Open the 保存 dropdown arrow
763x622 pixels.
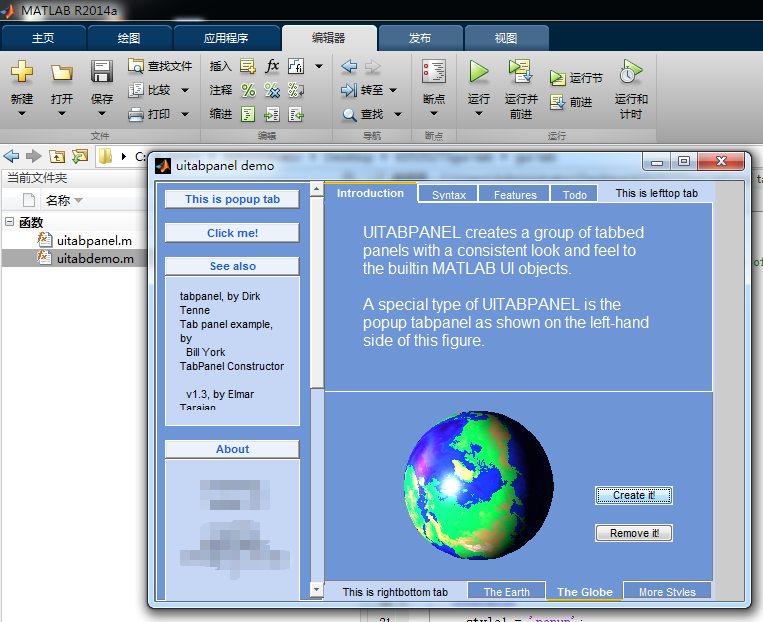[x=101, y=114]
